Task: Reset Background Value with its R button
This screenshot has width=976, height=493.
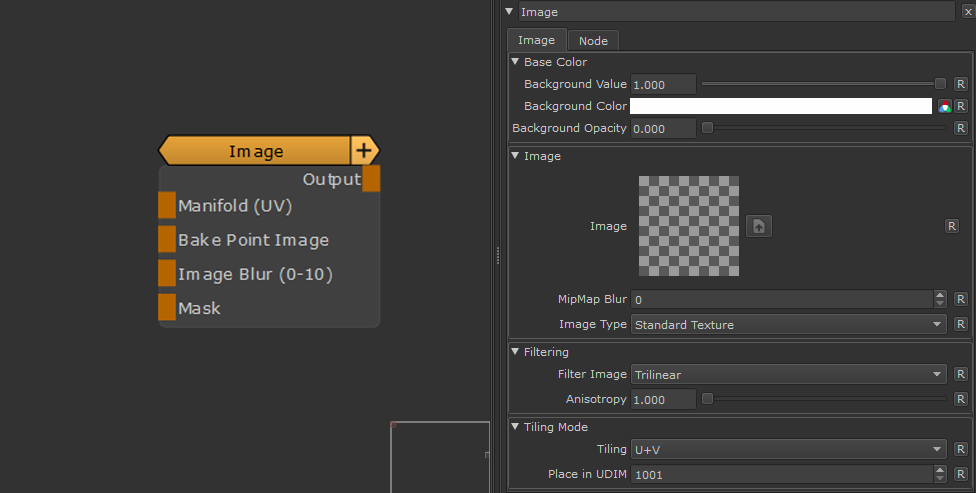Action: coord(960,84)
